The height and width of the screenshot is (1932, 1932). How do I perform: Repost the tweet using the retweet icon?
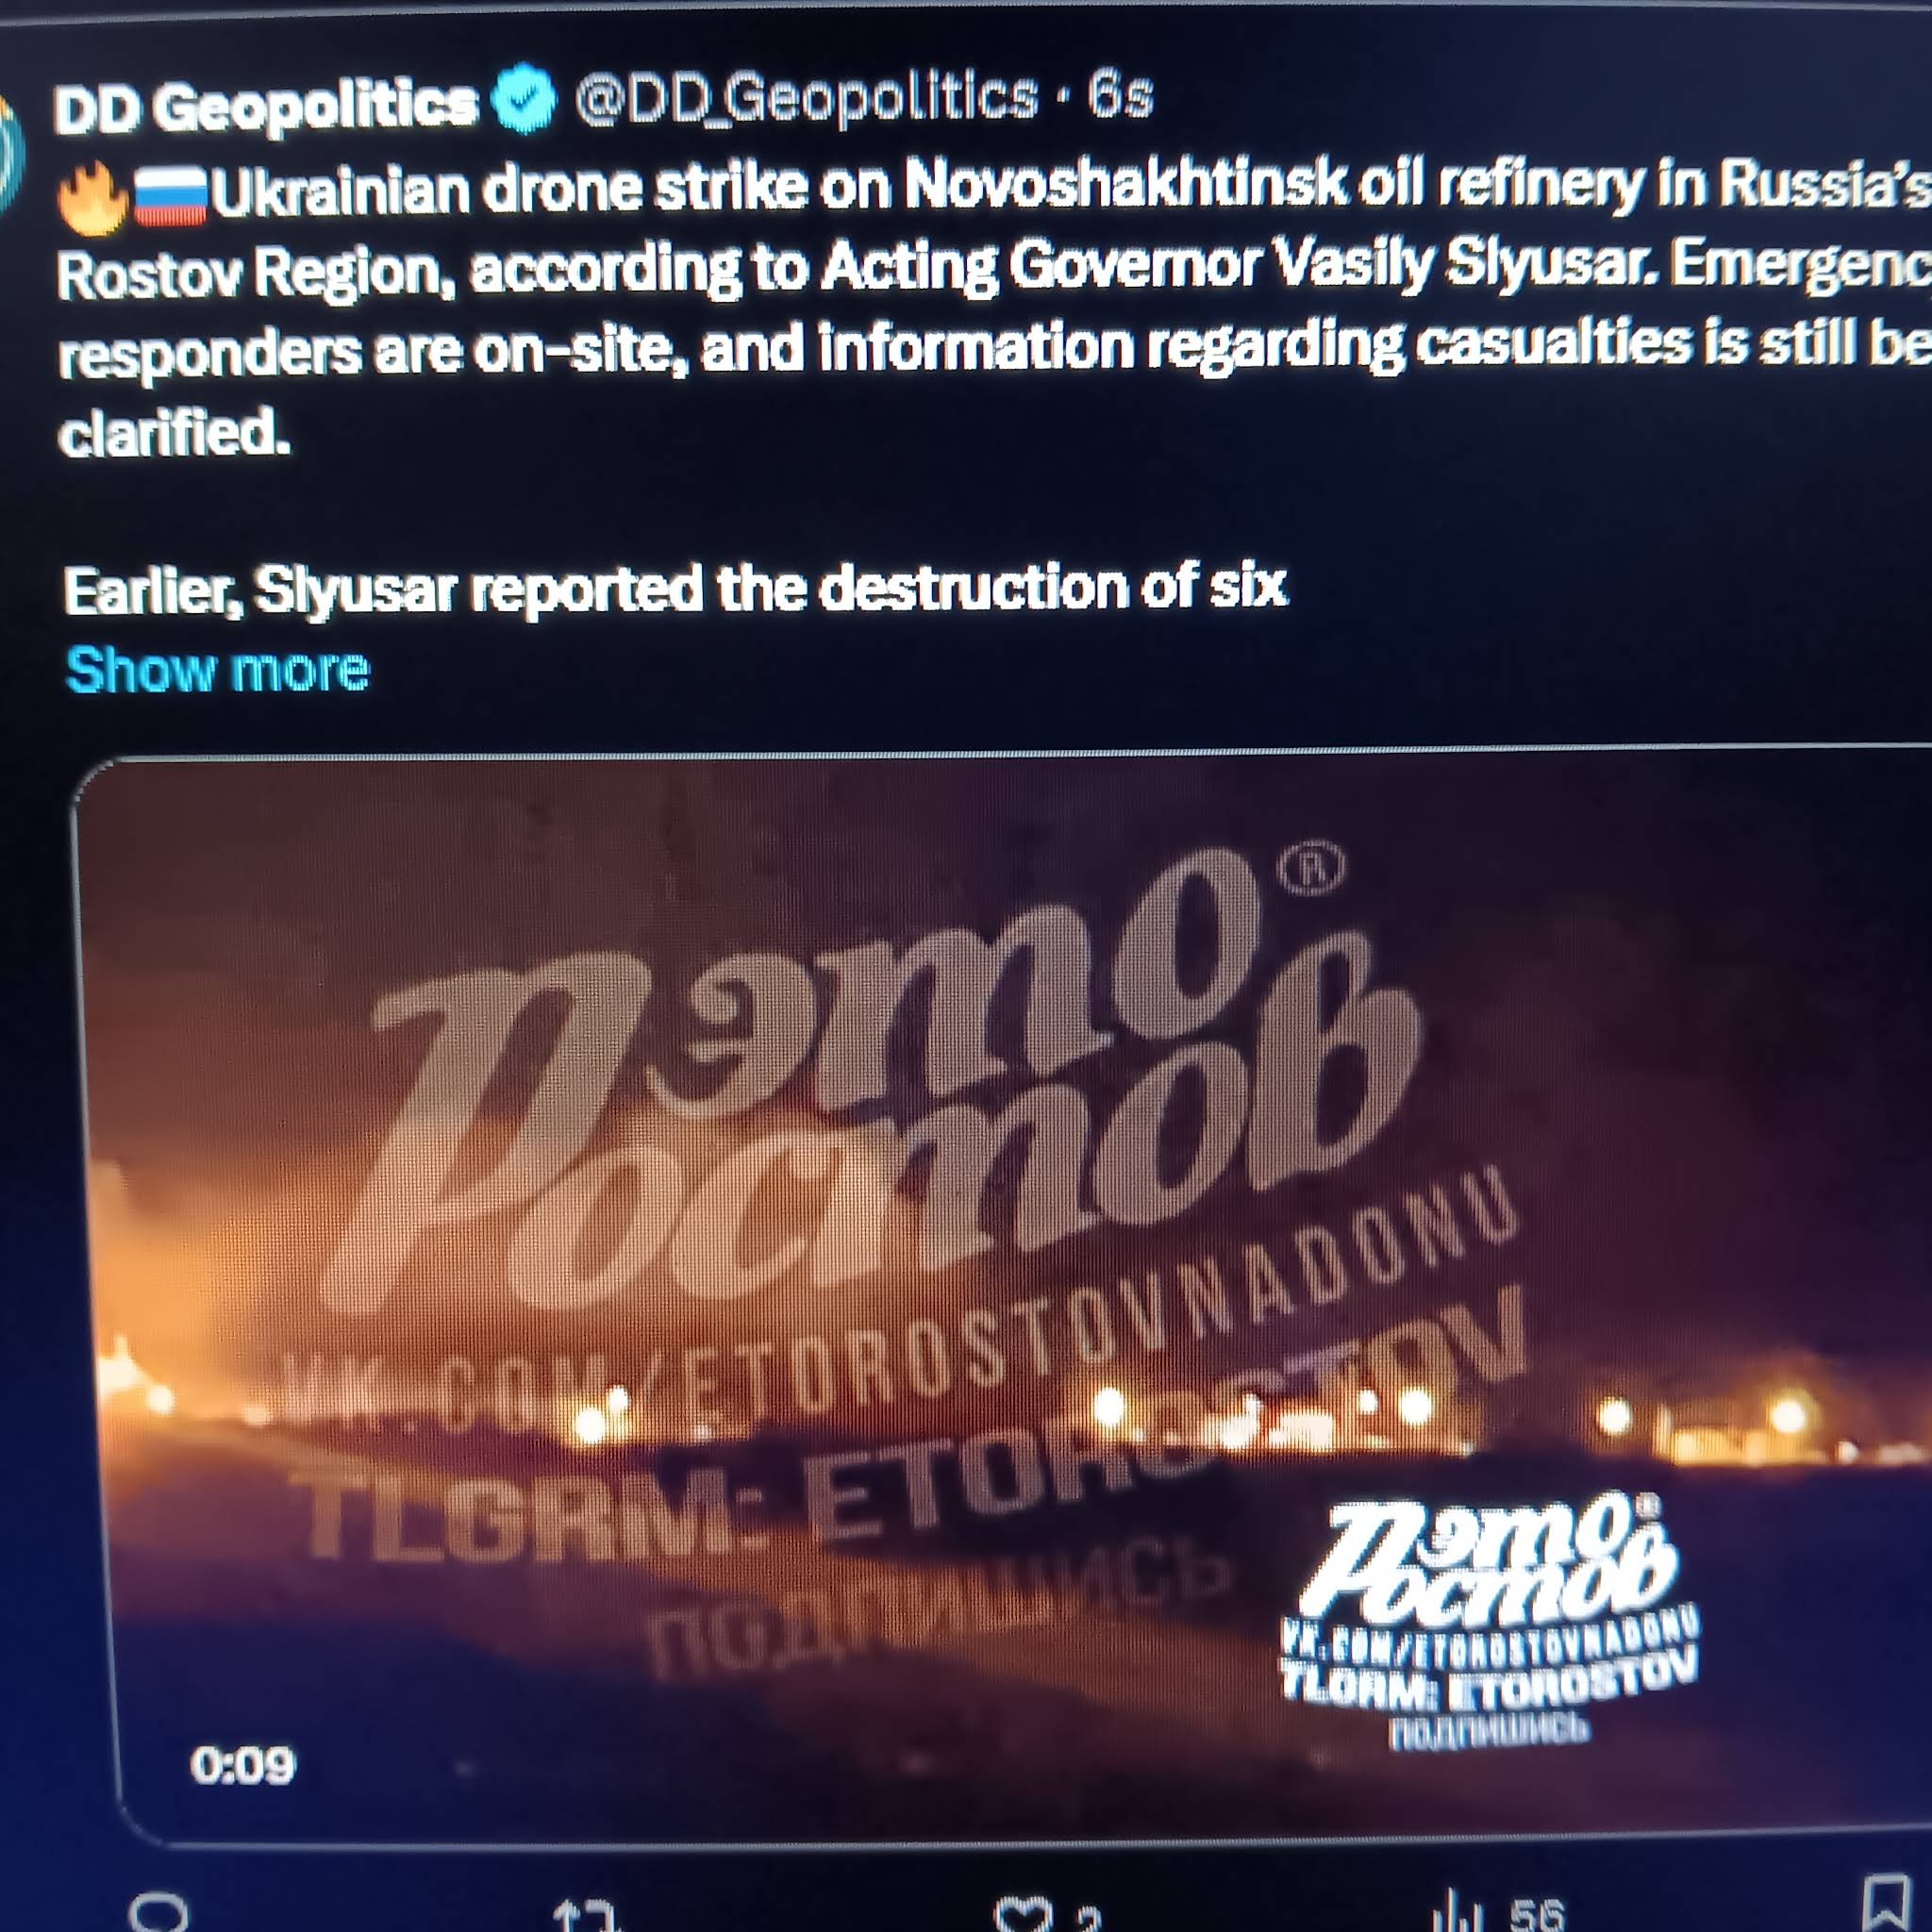point(586,1915)
